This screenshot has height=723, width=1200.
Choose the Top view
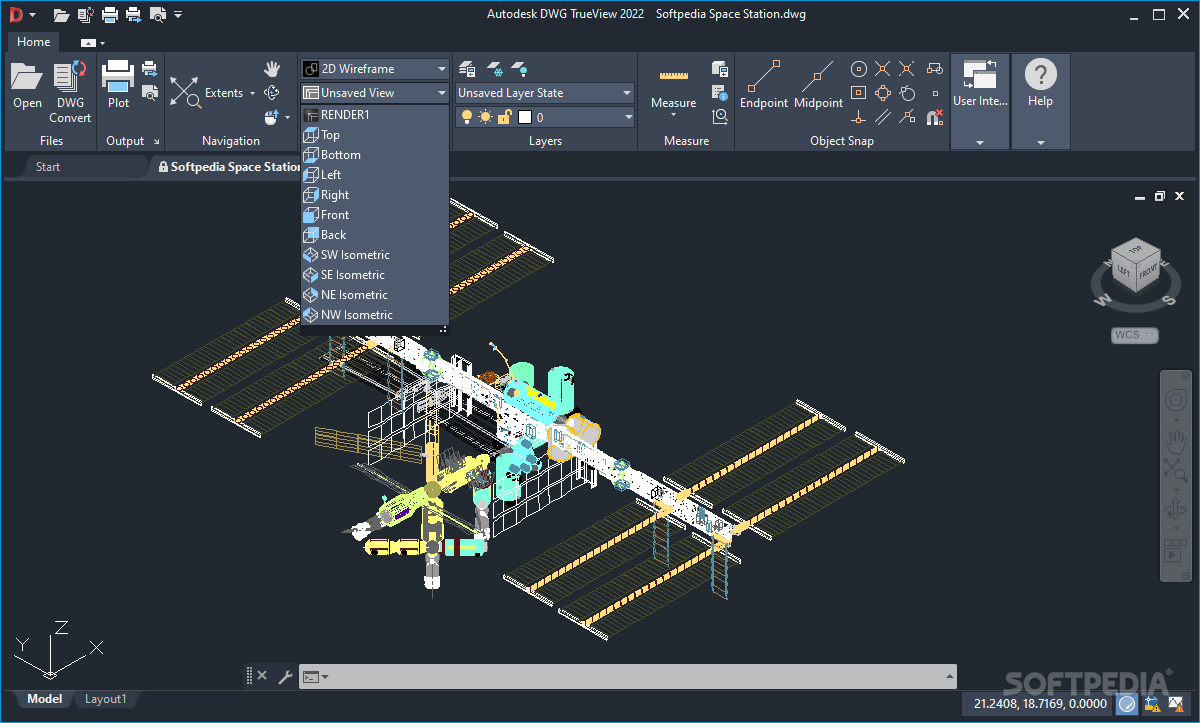374,135
